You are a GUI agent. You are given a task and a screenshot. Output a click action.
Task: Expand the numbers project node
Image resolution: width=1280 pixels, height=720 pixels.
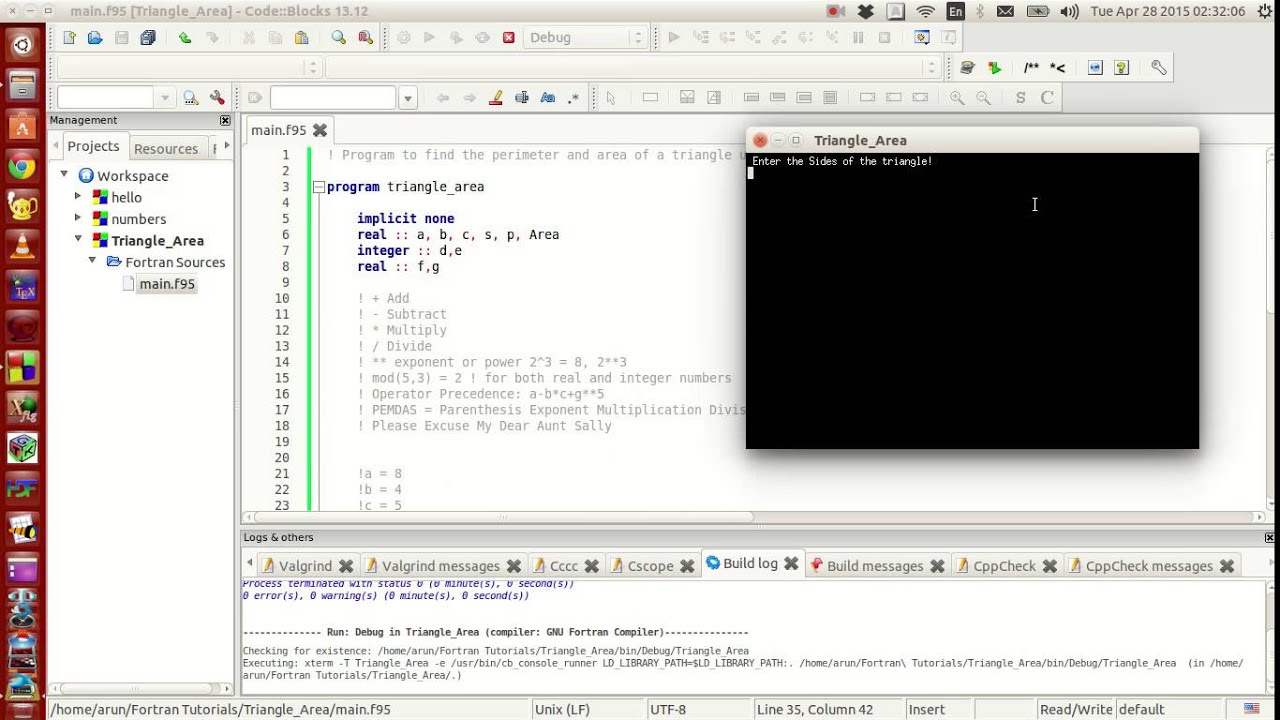pos(78,218)
